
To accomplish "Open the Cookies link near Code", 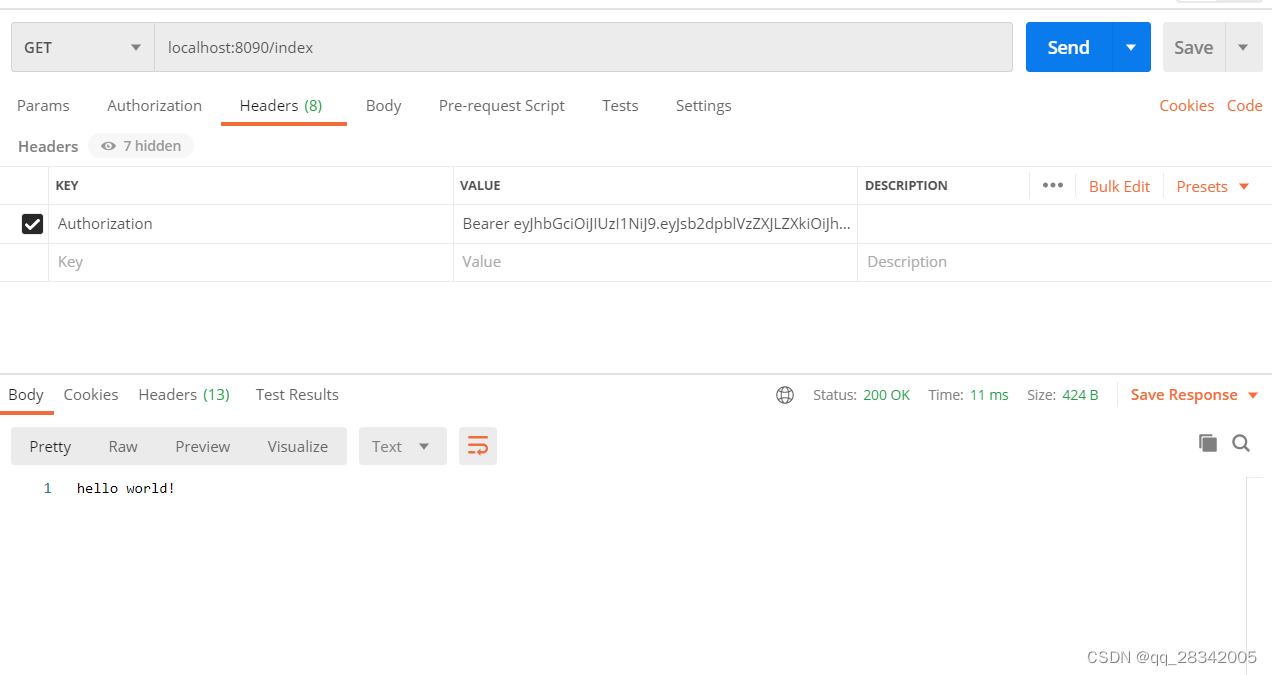I will (1187, 105).
